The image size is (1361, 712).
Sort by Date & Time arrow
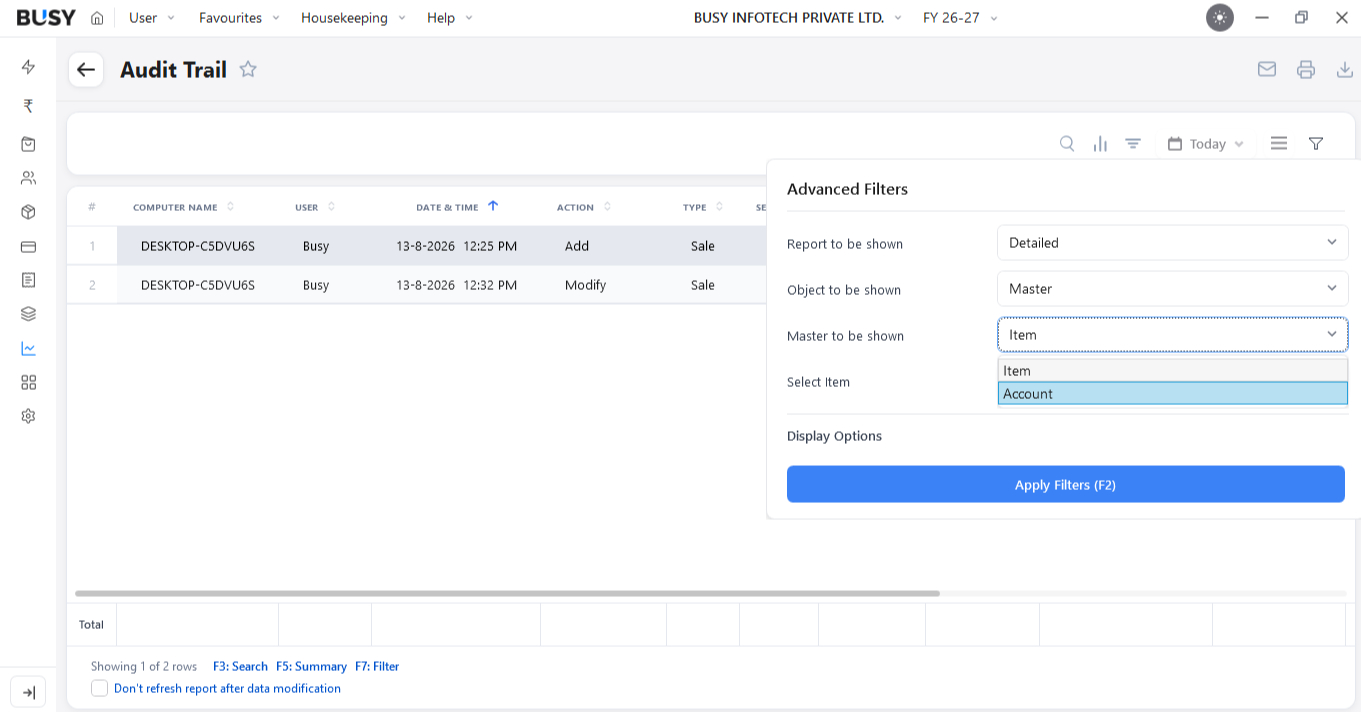(x=493, y=206)
